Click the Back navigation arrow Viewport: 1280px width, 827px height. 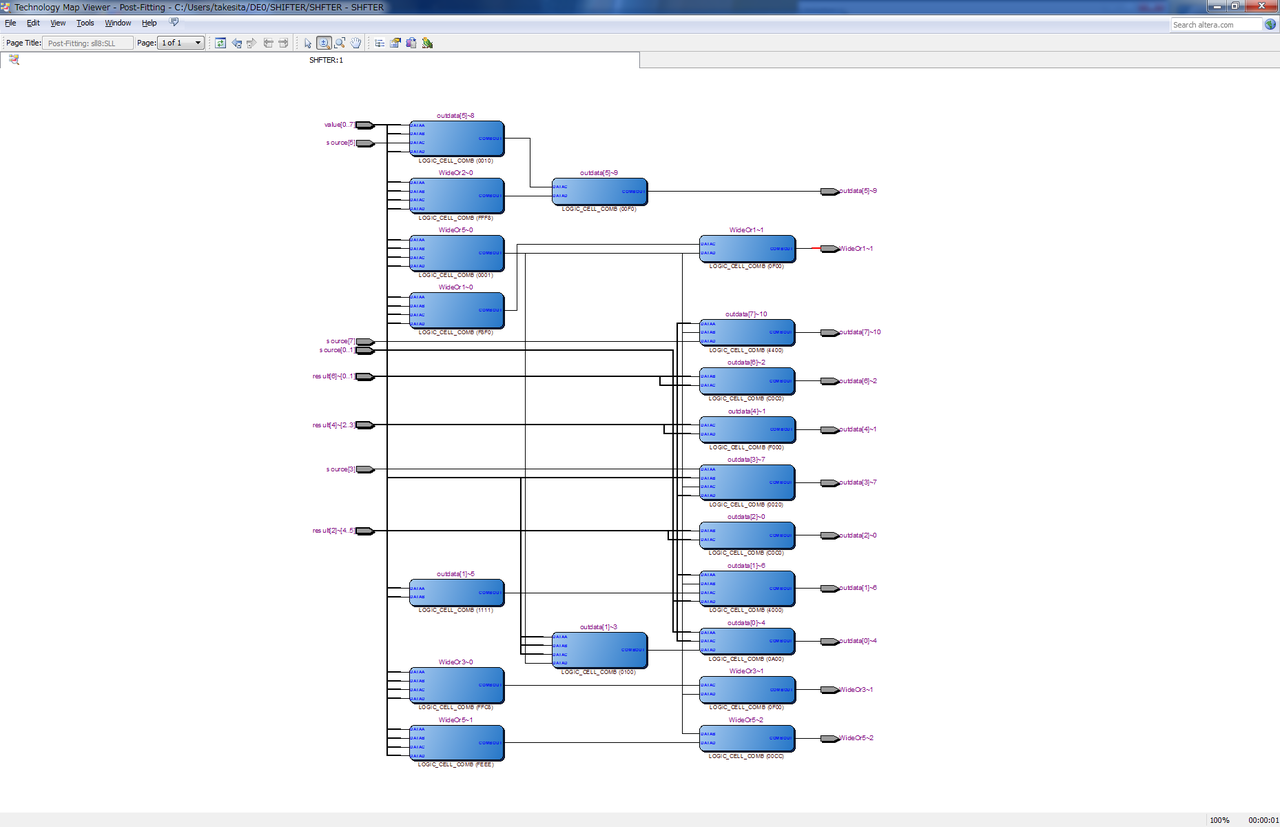(x=236, y=43)
